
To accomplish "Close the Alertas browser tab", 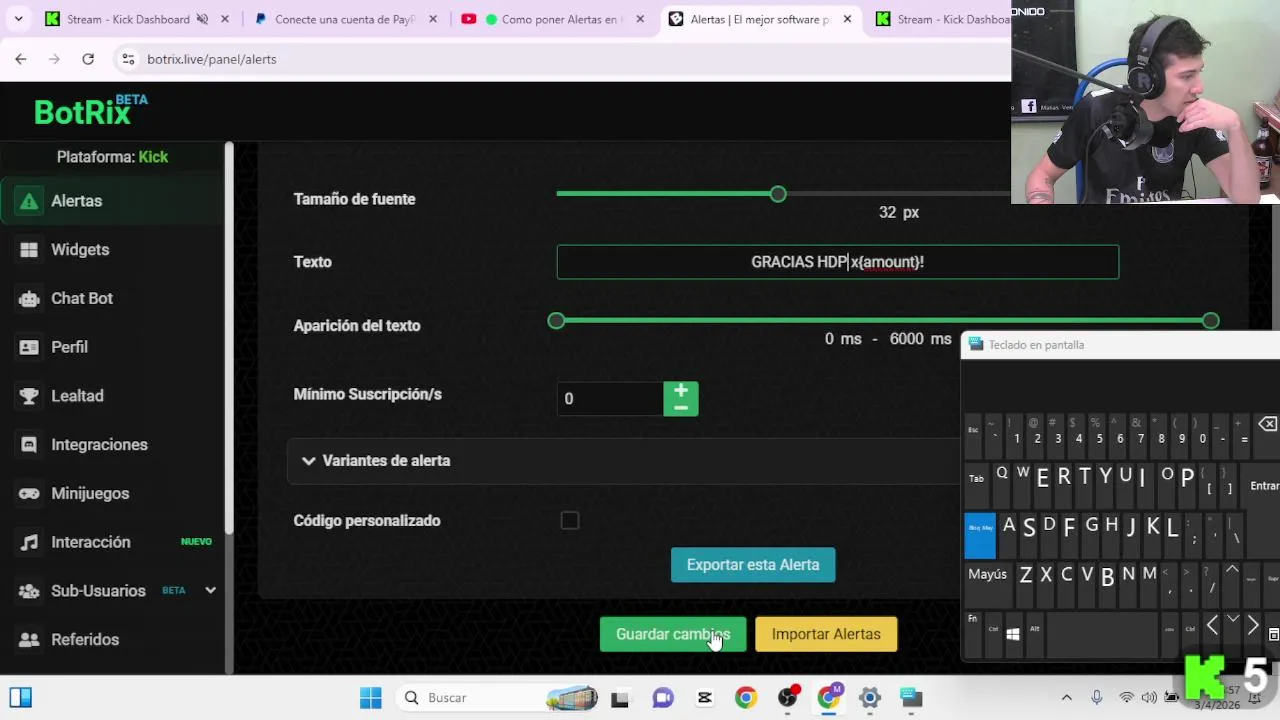I will [847, 19].
